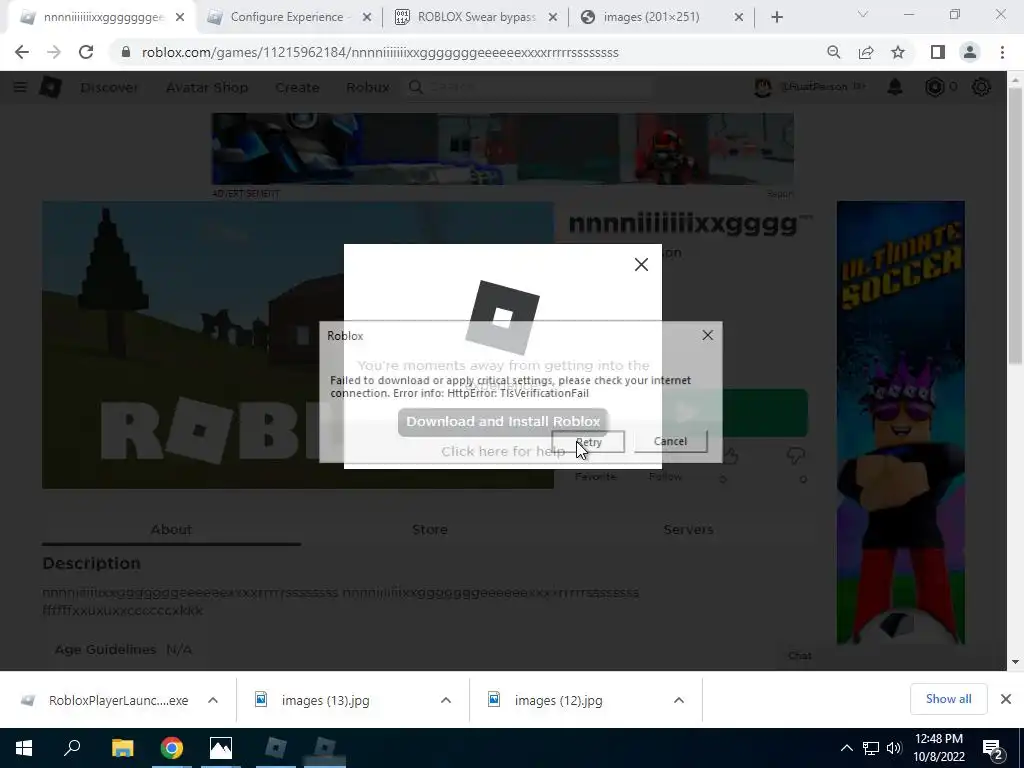Open Roblox notifications bell
1024x768 pixels.
895,87
